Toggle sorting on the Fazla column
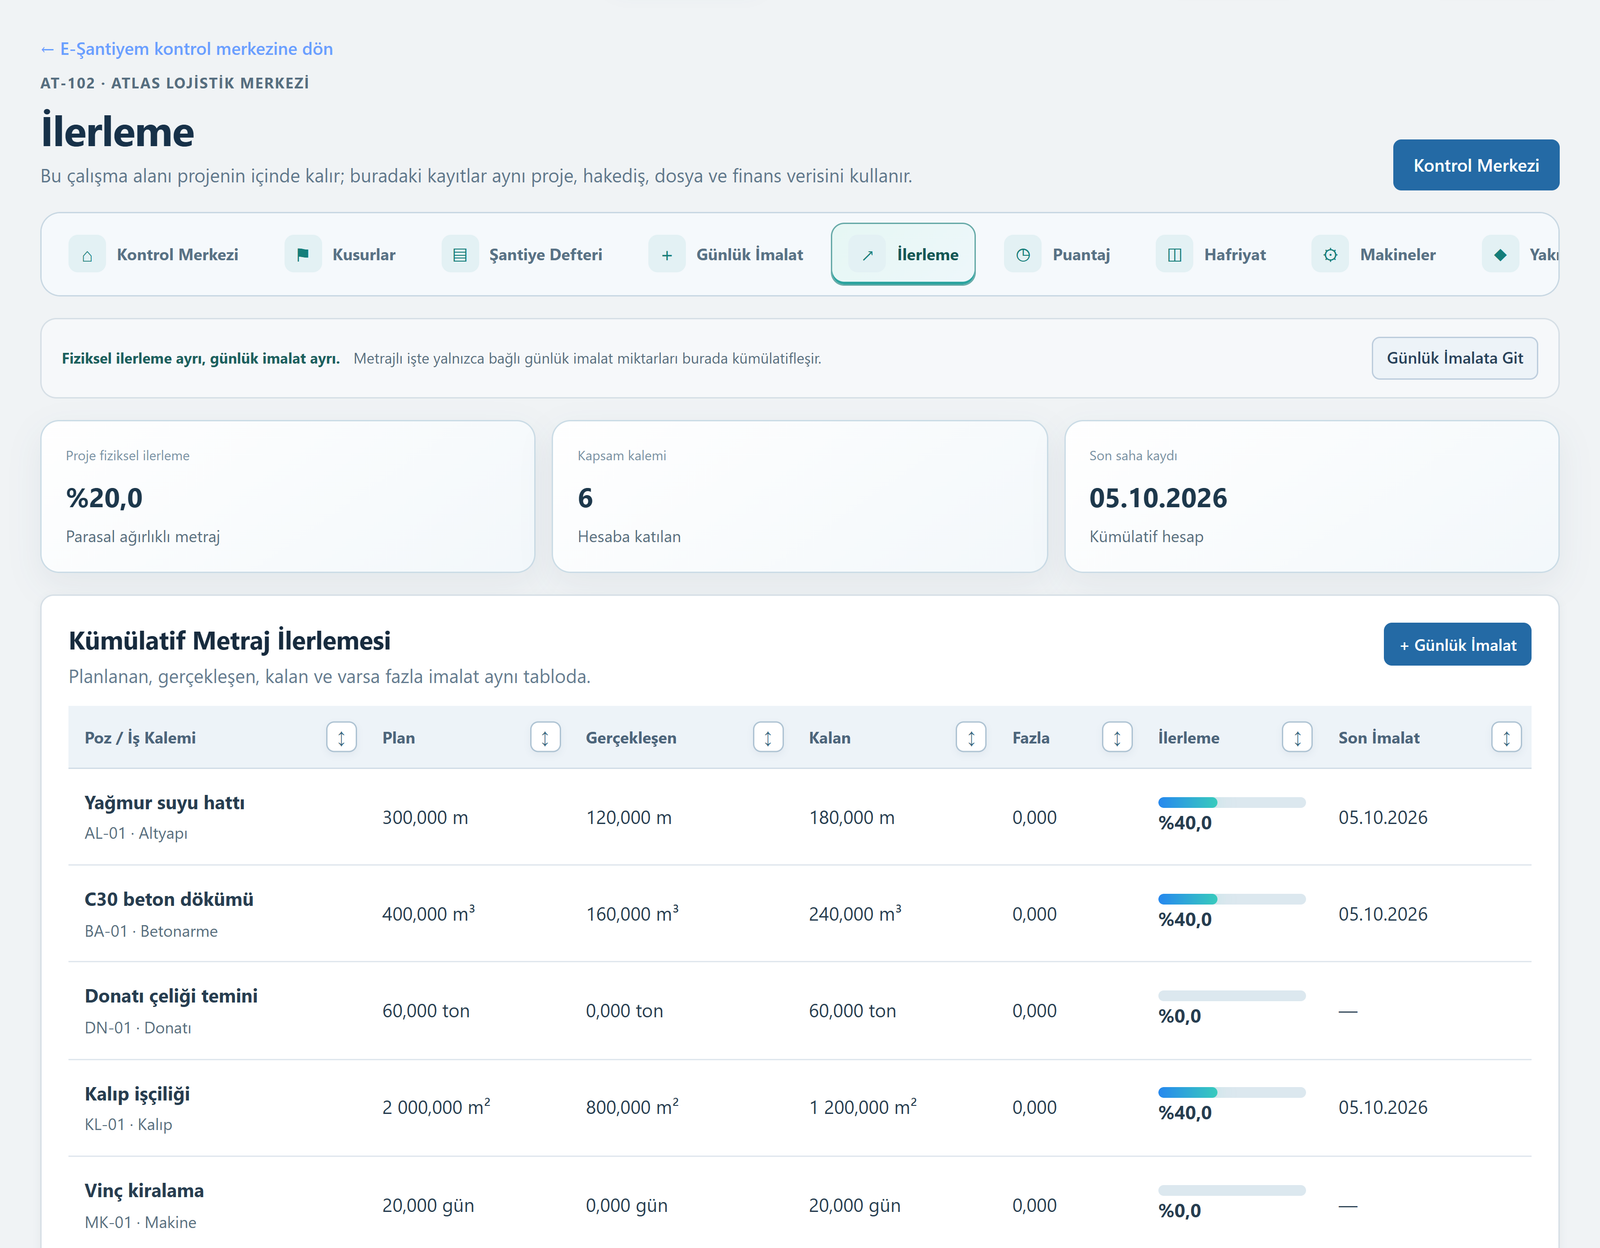1600x1248 pixels. [x=1117, y=738]
